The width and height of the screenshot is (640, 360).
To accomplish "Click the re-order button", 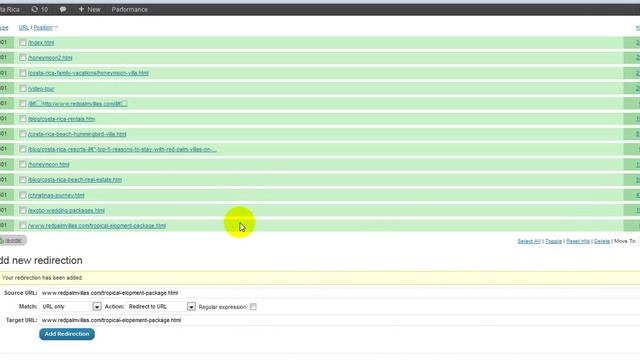I will 13,240.
